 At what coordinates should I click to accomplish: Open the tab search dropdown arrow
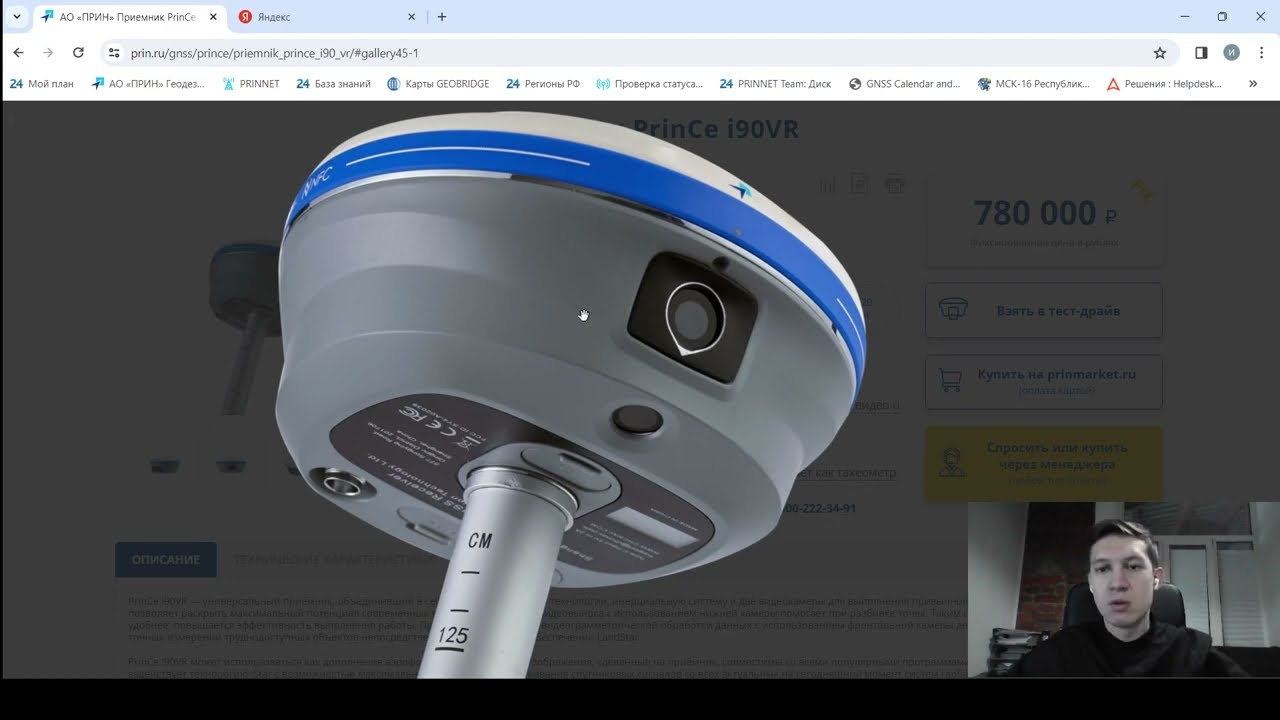(x=16, y=16)
